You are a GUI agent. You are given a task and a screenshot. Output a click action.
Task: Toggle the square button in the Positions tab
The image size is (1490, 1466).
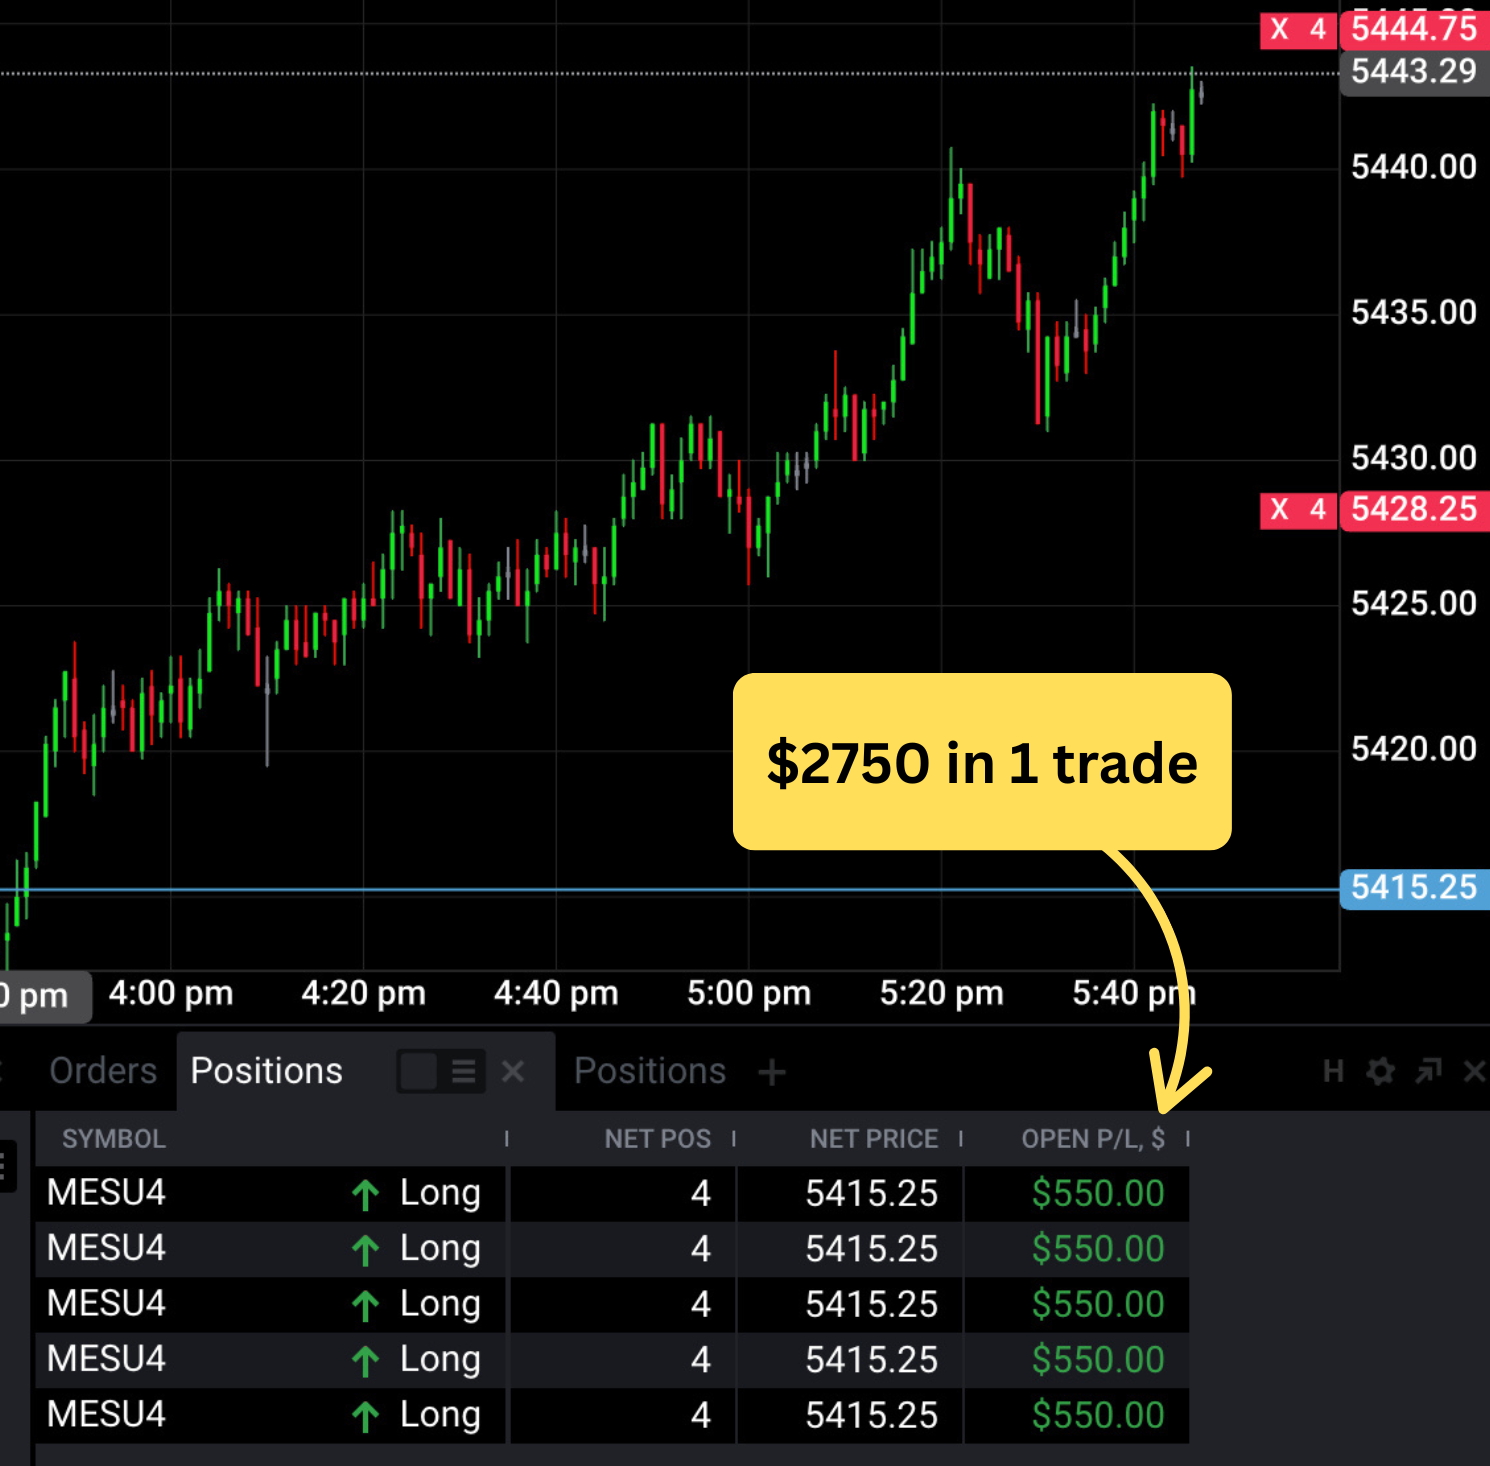click(418, 1072)
